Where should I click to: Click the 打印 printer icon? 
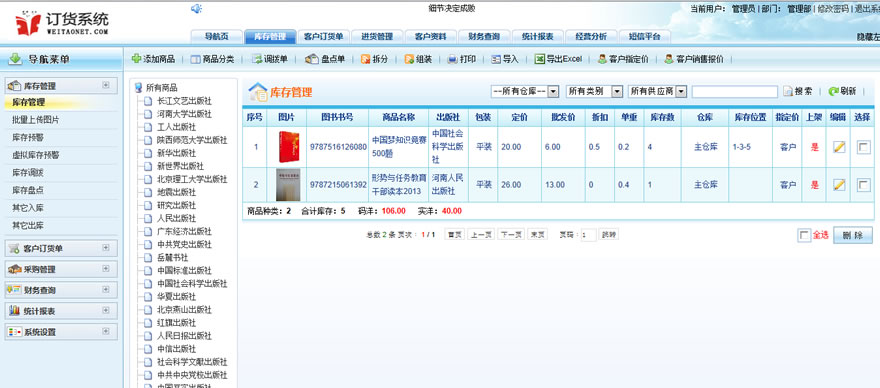tap(452, 59)
